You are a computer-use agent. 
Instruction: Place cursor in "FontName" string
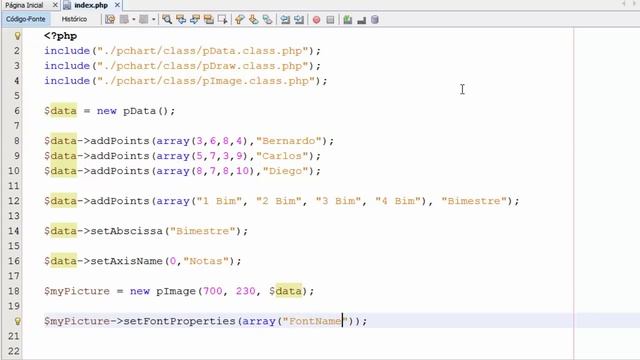pos(315,321)
